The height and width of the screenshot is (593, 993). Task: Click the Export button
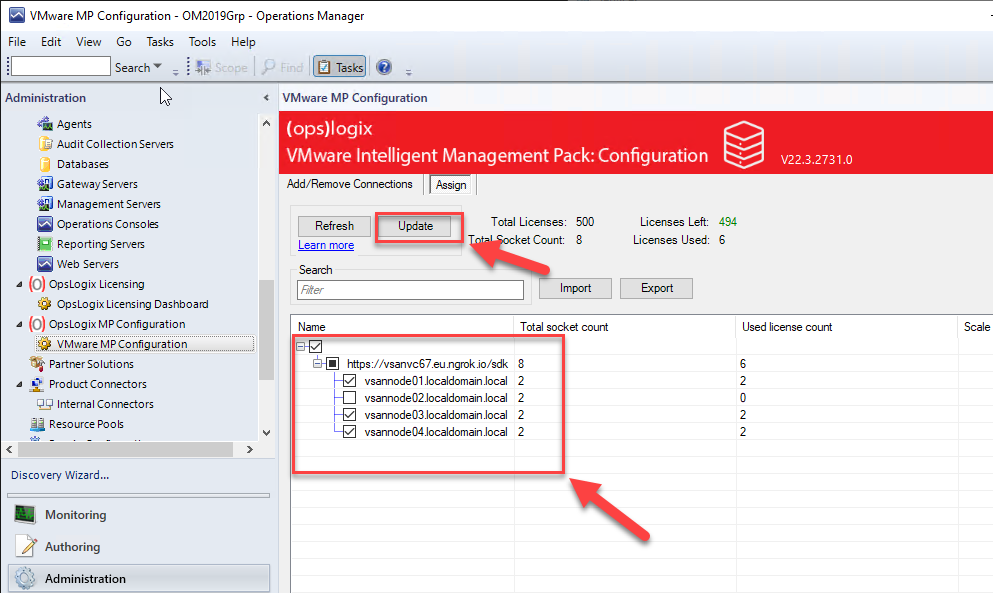coord(657,288)
